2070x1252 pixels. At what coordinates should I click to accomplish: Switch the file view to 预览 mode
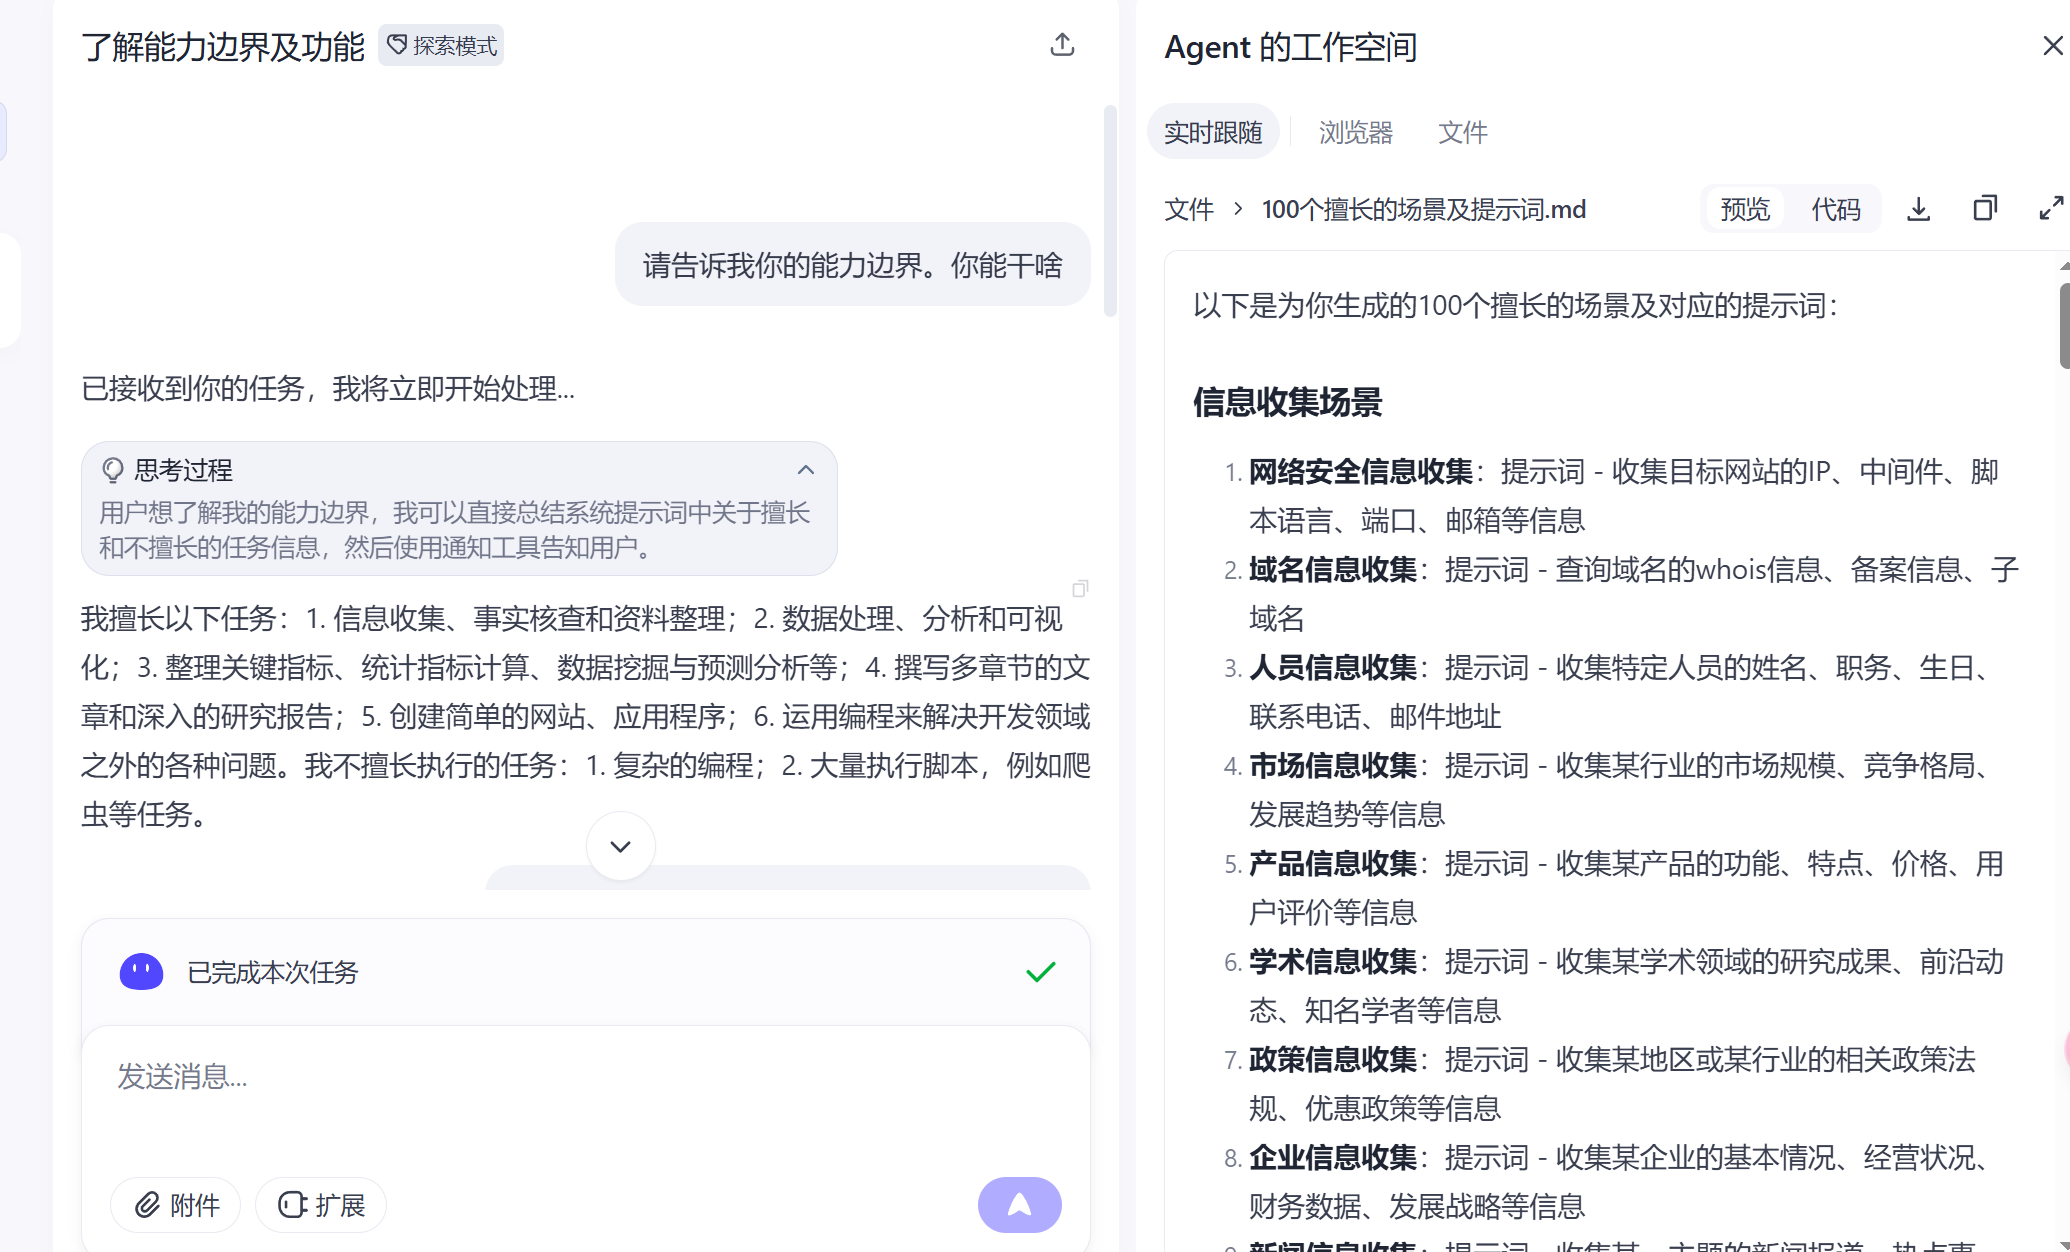click(x=1745, y=209)
